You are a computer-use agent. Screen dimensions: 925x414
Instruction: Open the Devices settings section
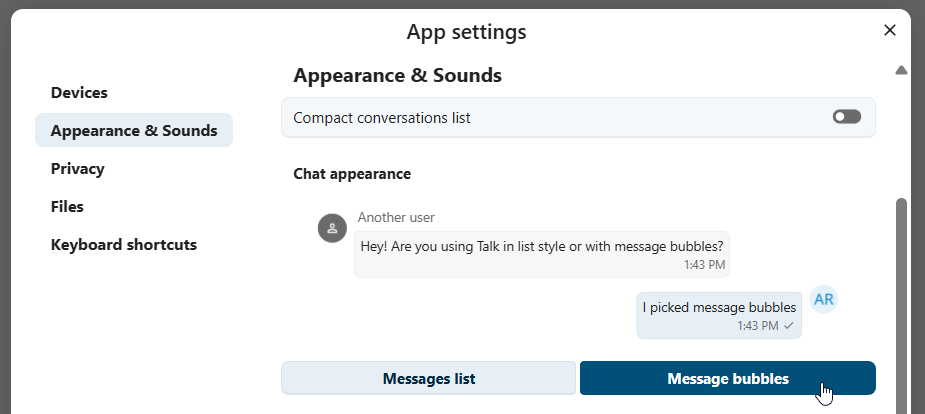[79, 92]
